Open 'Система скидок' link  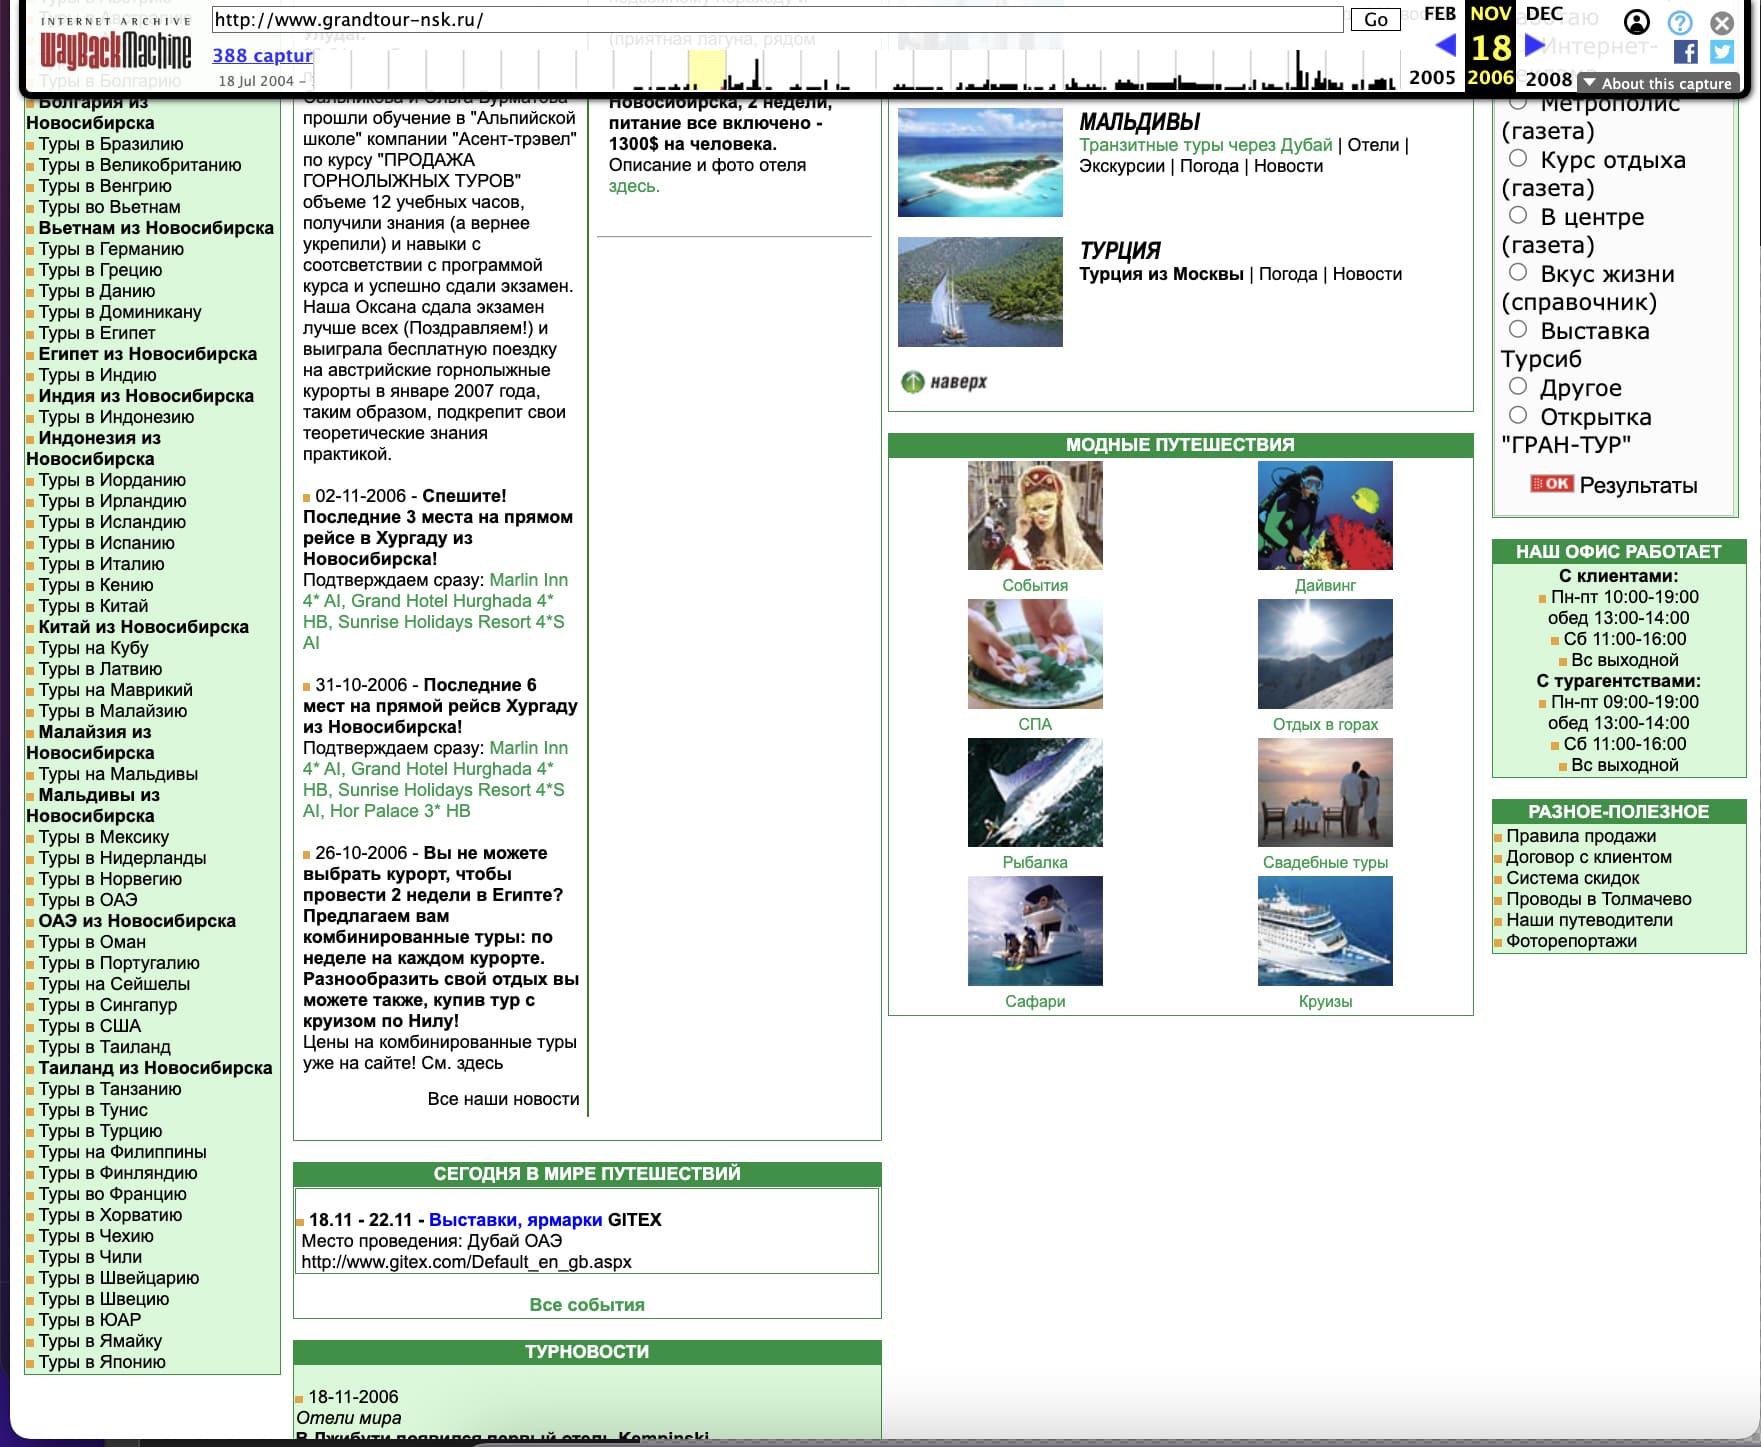coord(1573,878)
